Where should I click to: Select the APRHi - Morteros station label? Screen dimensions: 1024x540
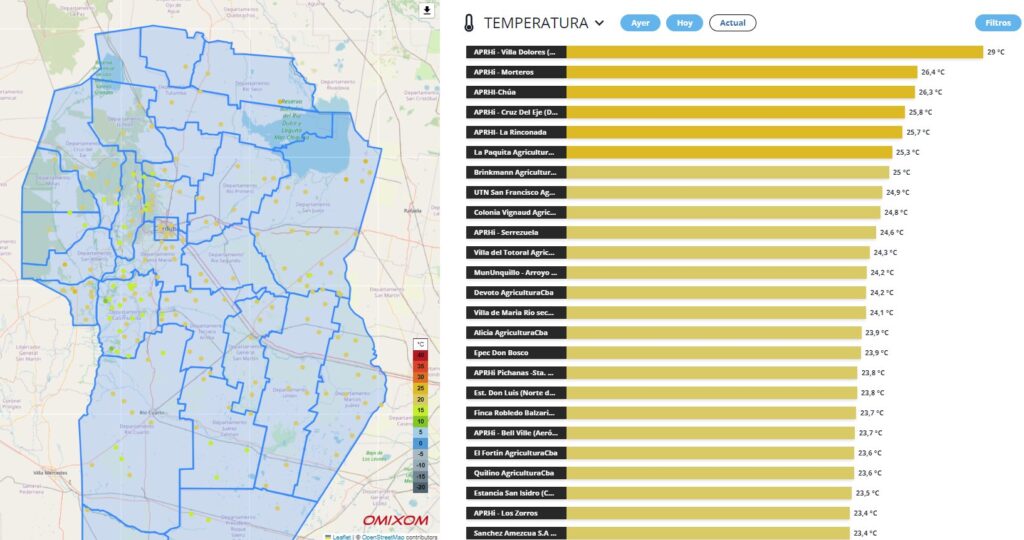point(516,72)
